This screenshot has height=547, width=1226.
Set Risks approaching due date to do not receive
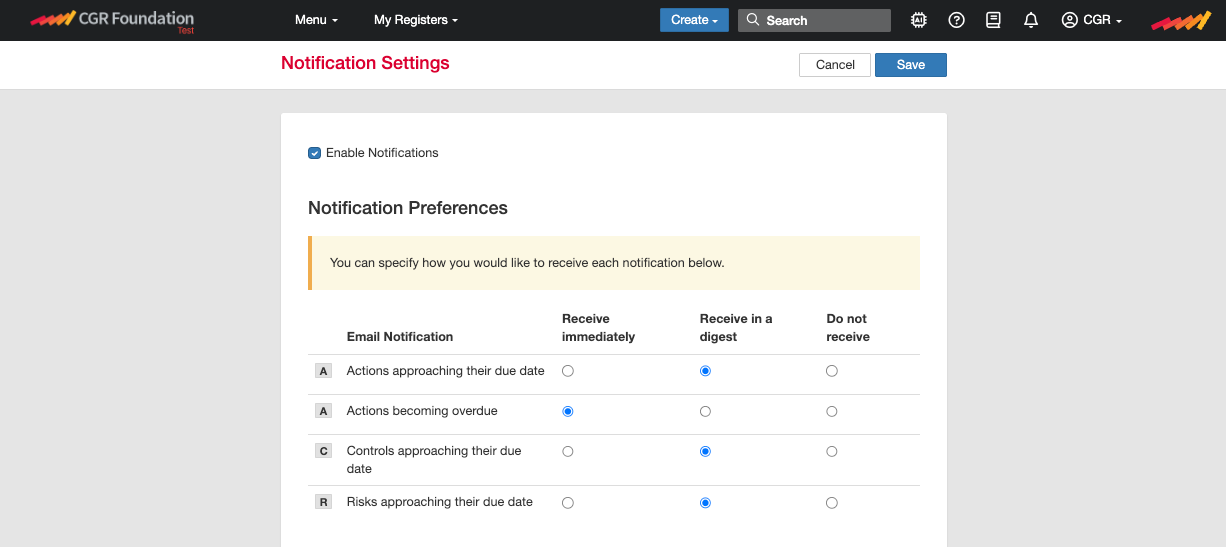(x=832, y=503)
